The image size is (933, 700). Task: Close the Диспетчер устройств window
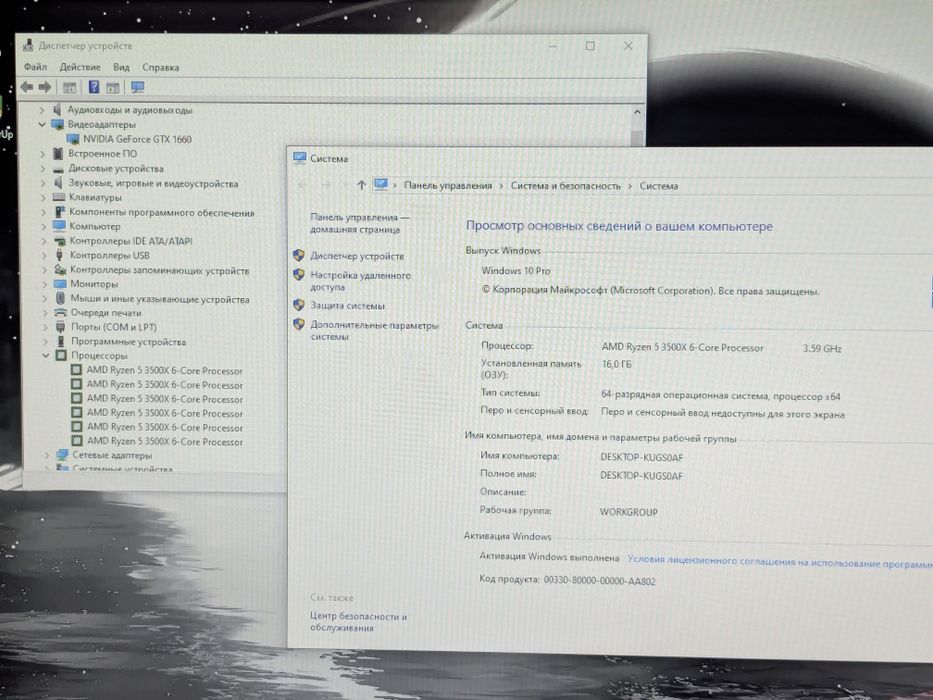(628, 46)
